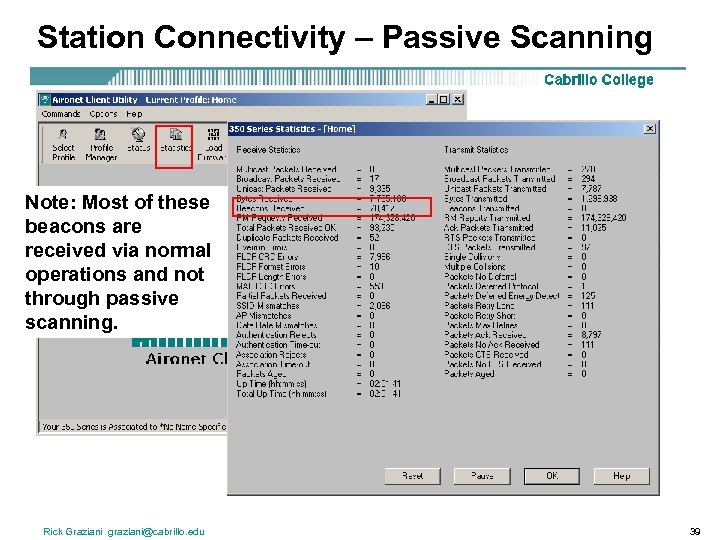
Task: Select the Partial Packets Received label
Action: [281, 296]
